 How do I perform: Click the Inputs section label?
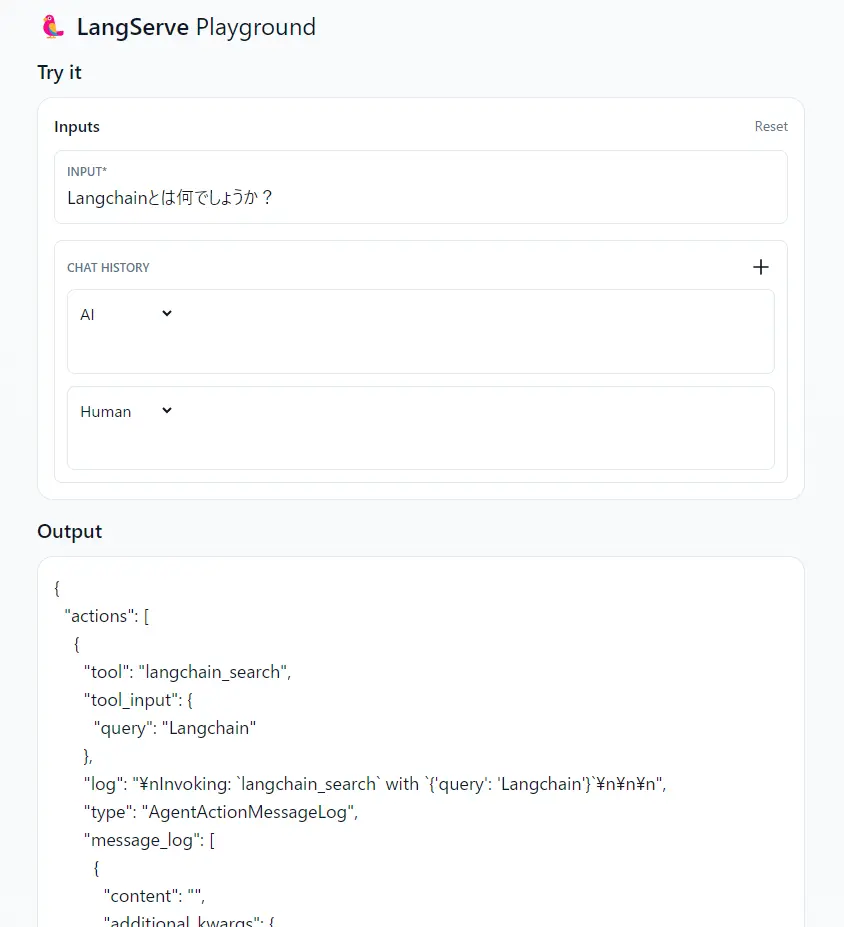click(x=77, y=127)
